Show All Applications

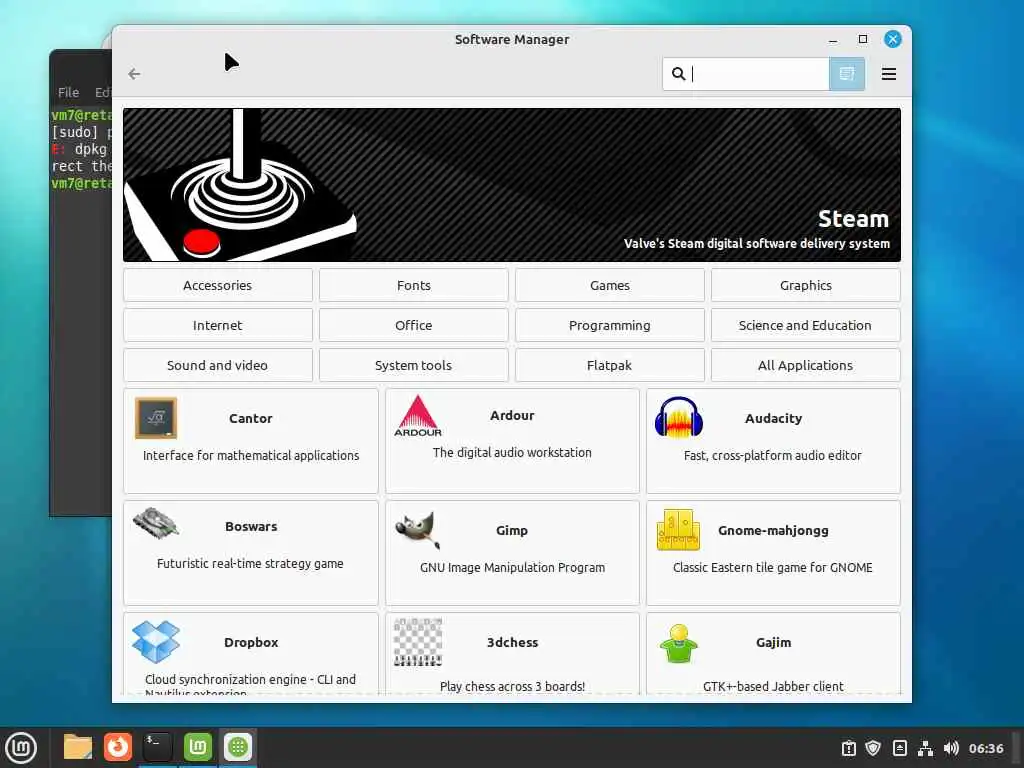pos(805,365)
